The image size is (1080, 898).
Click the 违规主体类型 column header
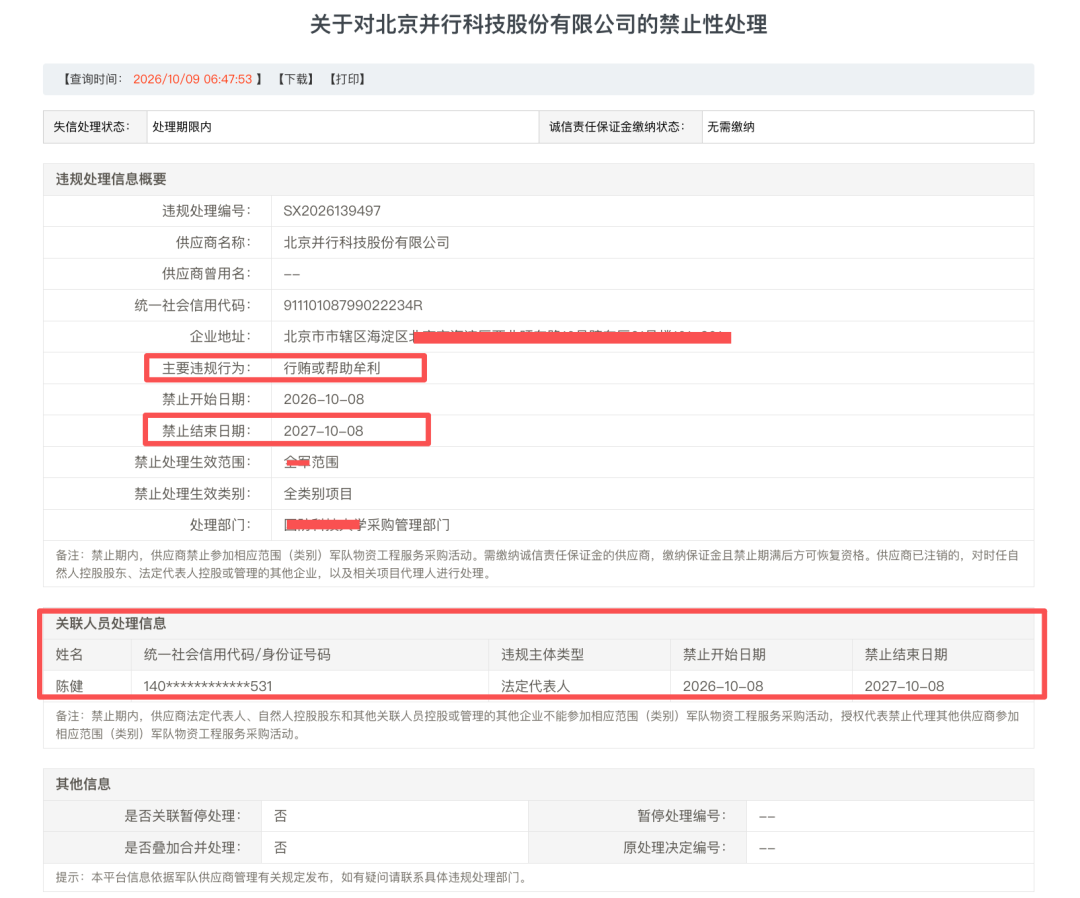click(x=542, y=655)
